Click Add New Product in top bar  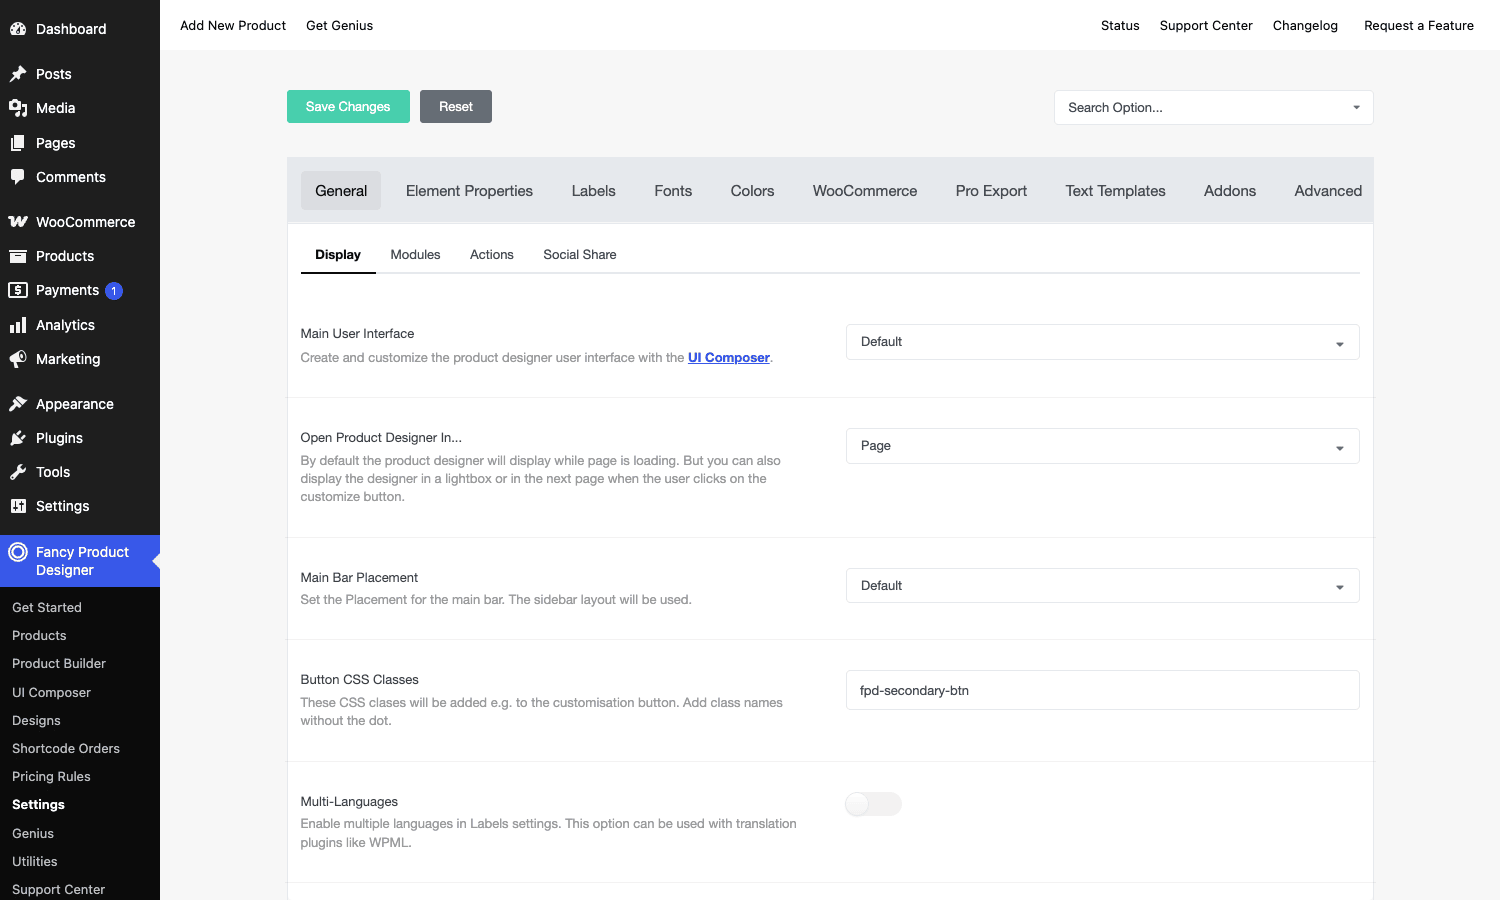pos(233,26)
